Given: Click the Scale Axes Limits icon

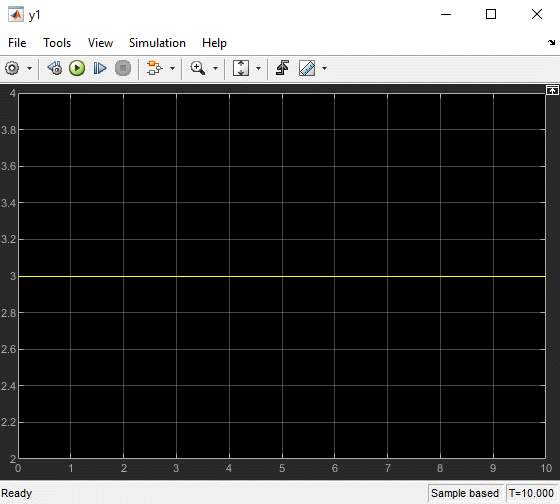Looking at the screenshot, I should pos(241,68).
